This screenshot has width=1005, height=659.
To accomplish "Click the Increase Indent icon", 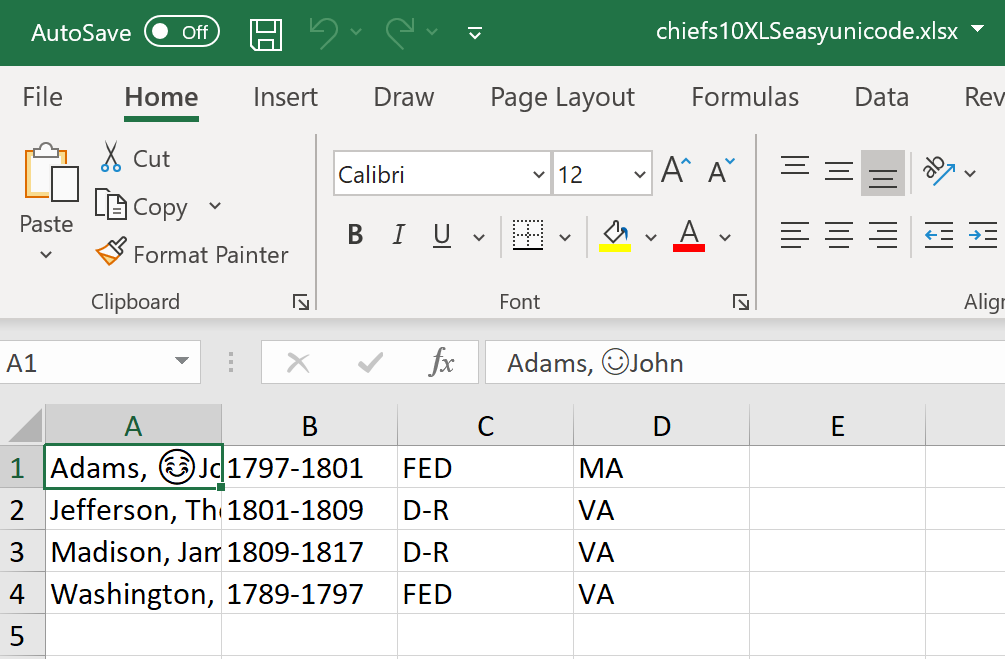I will point(983,235).
